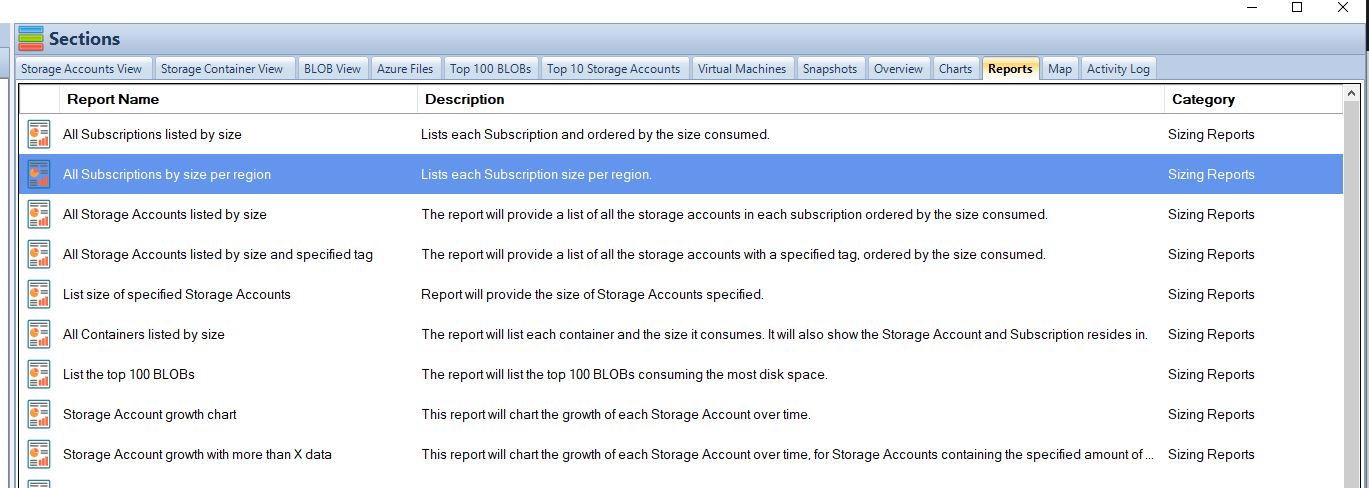The height and width of the screenshot is (488, 1369).
Task: Open the Top 100 BLOBs tab
Action: tap(491, 69)
